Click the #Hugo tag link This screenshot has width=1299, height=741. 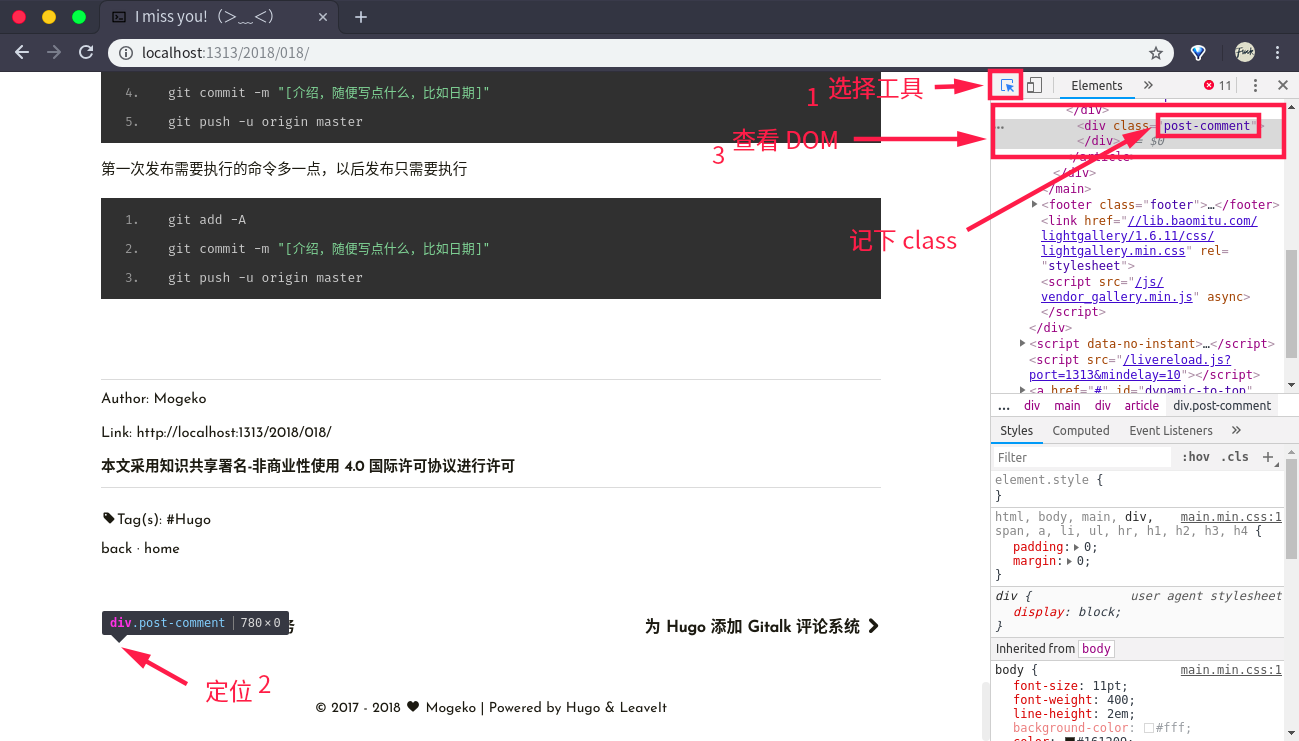click(188, 520)
